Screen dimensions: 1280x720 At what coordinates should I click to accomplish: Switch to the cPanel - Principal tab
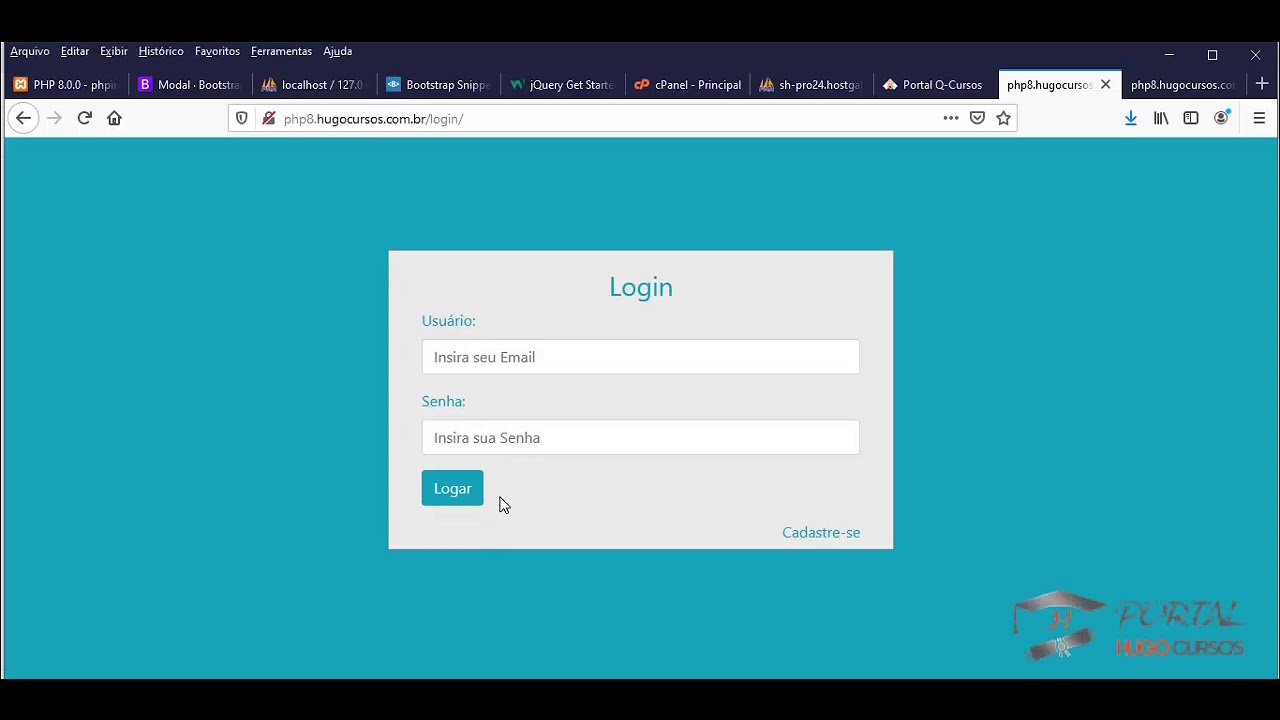[686, 85]
